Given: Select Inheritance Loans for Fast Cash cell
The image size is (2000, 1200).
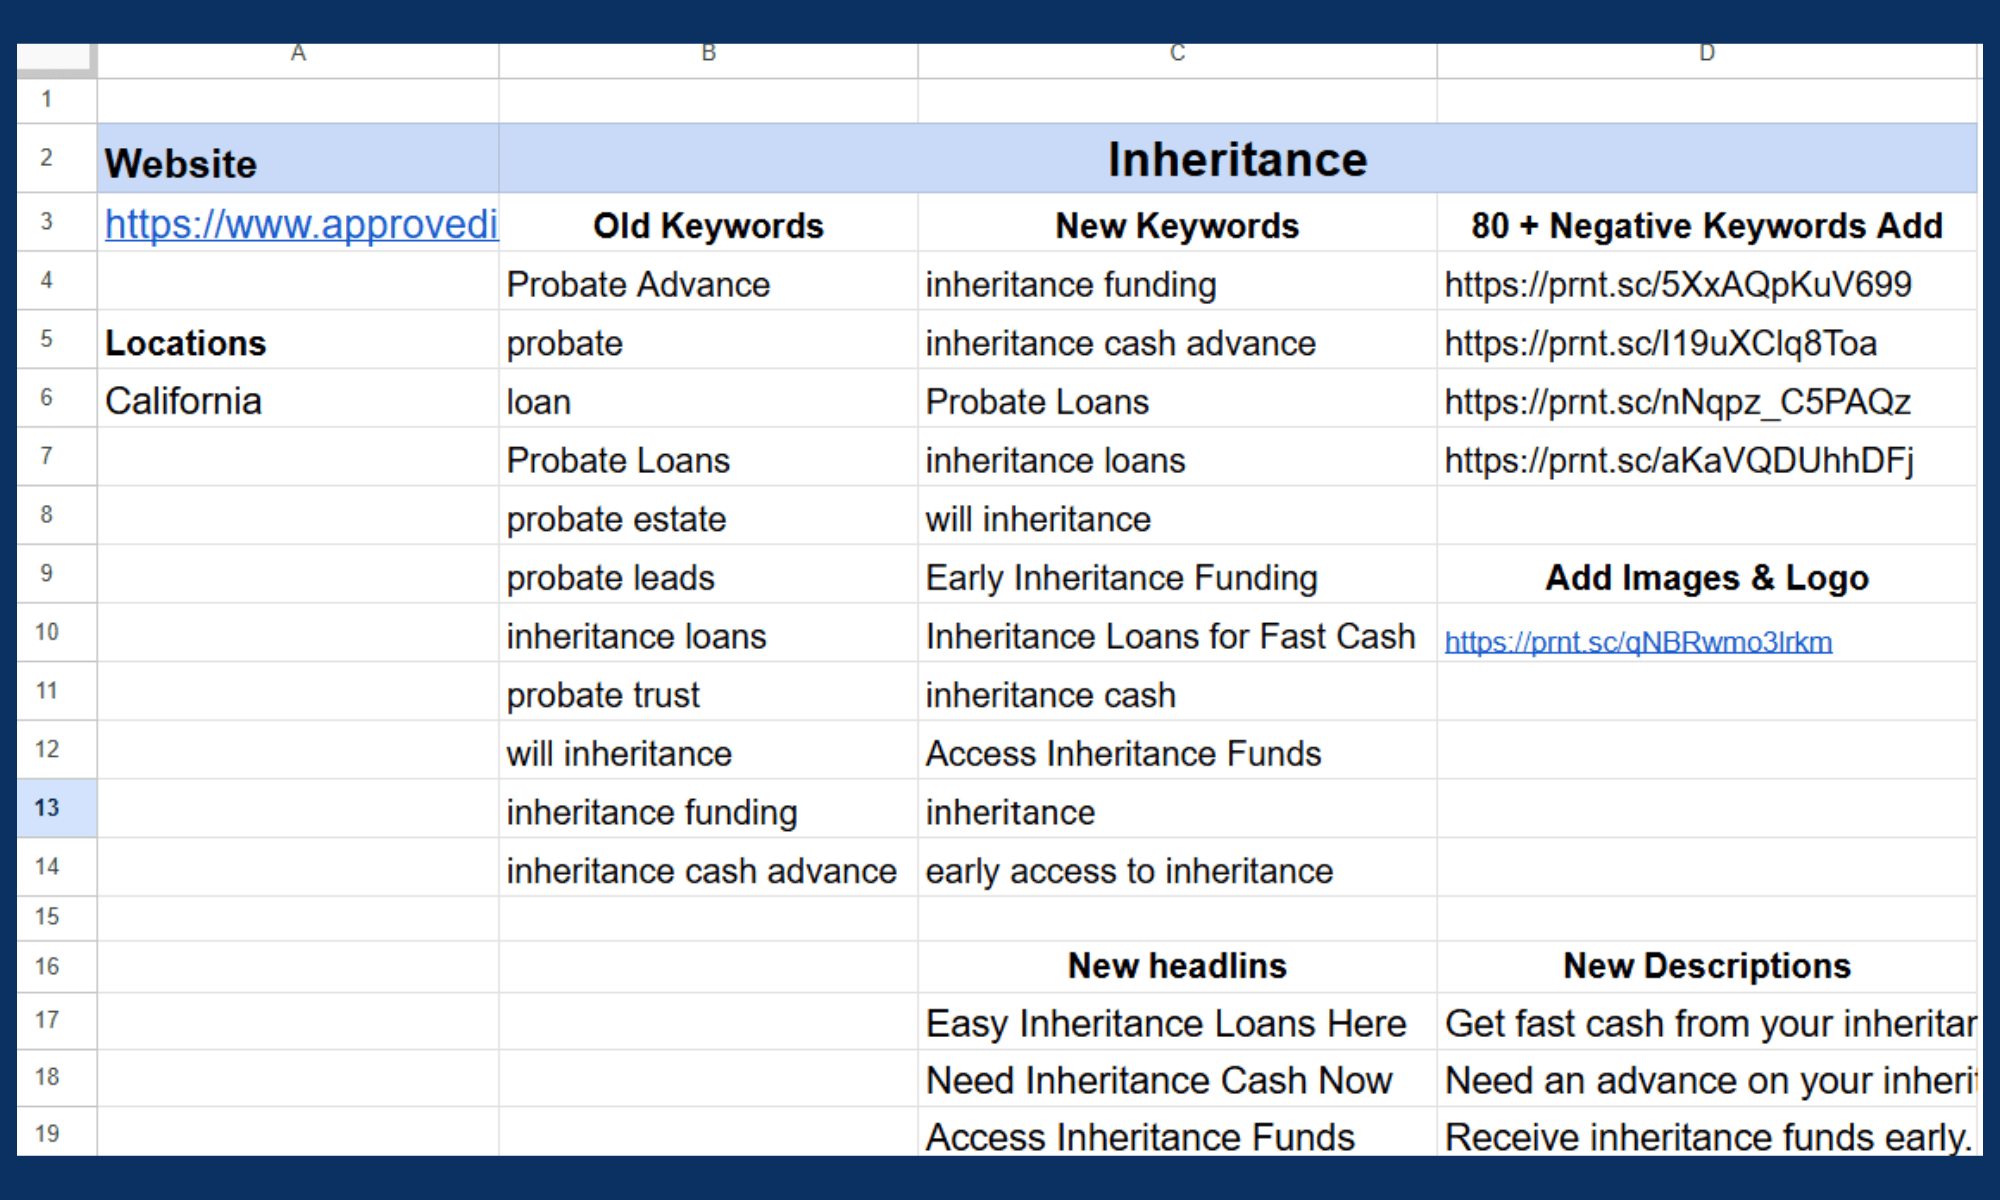Looking at the screenshot, I should click(x=1177, y=634).
